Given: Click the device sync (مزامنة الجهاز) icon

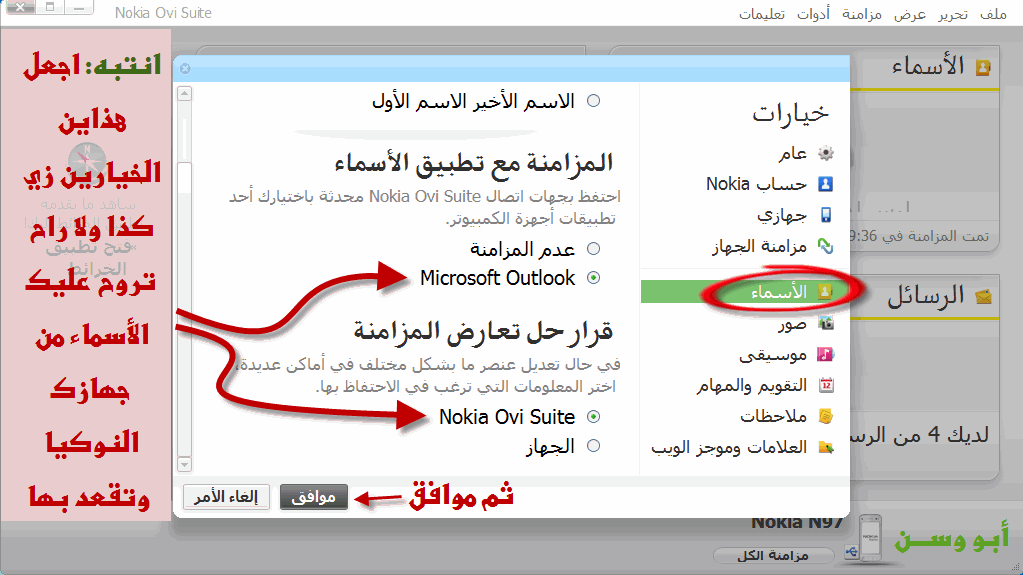Looking at the screenshot, I should (x=826, y=246).
